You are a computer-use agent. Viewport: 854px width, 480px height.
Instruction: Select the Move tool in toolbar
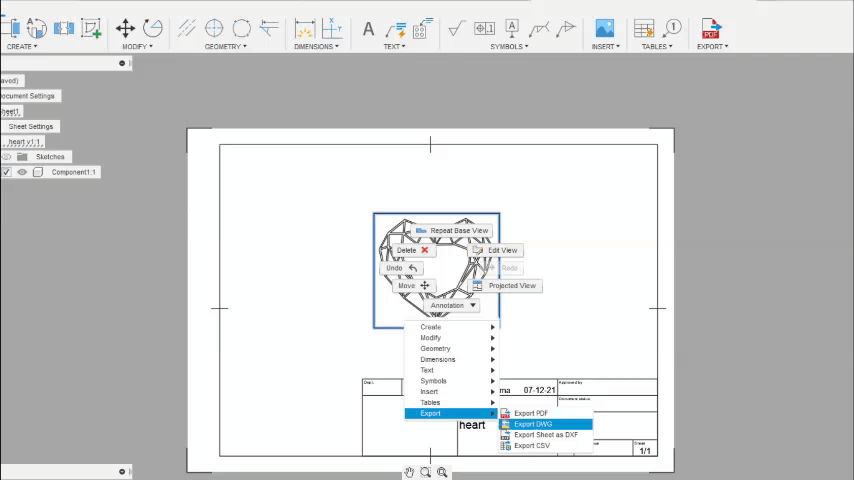[x=125, y=28]
